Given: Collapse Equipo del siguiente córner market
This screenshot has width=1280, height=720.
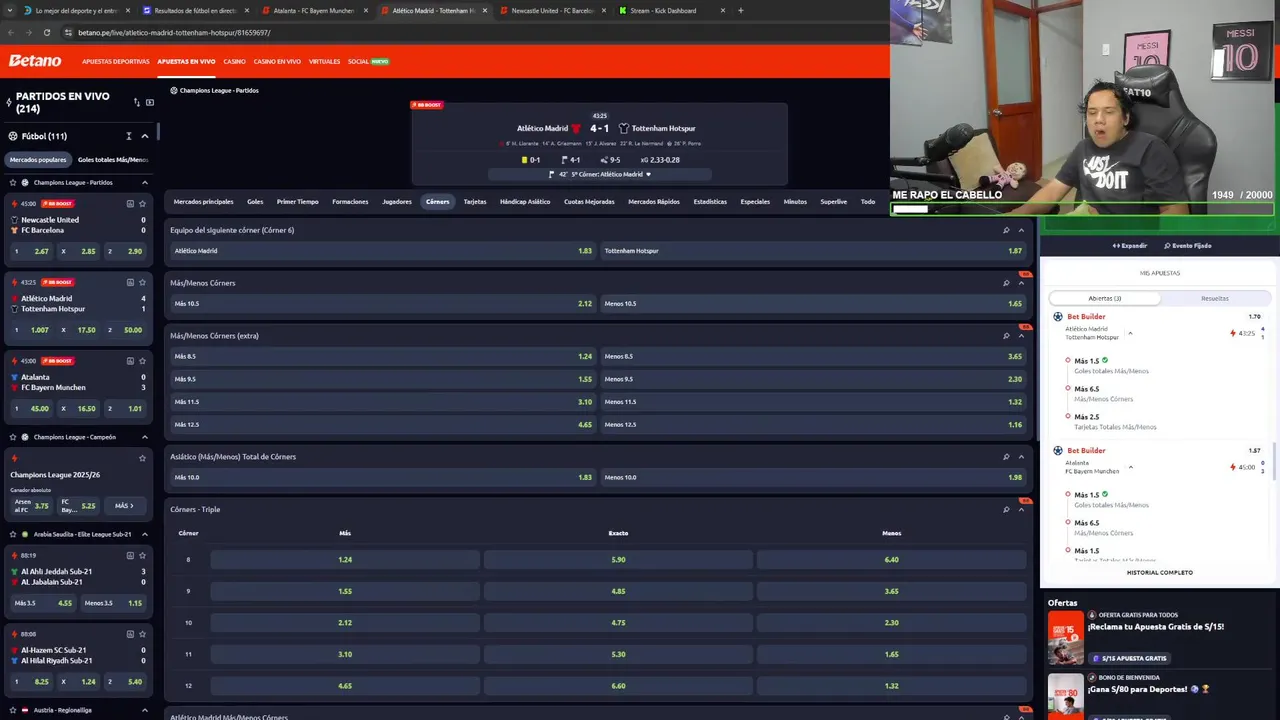Looking at the screenshot, I should pos(1021,230).
